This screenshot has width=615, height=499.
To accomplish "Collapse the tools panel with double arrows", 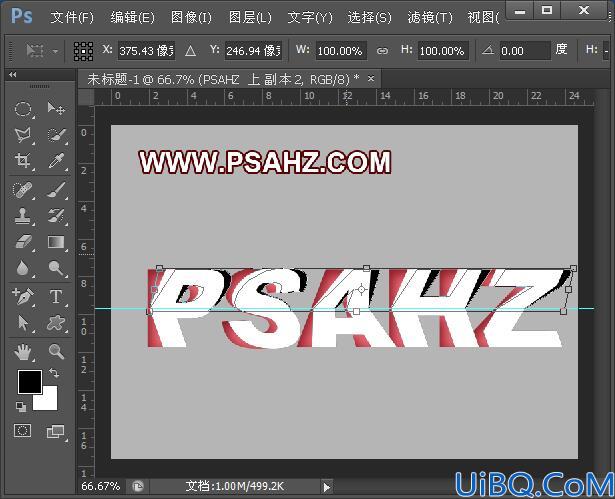I will (13, 74).
